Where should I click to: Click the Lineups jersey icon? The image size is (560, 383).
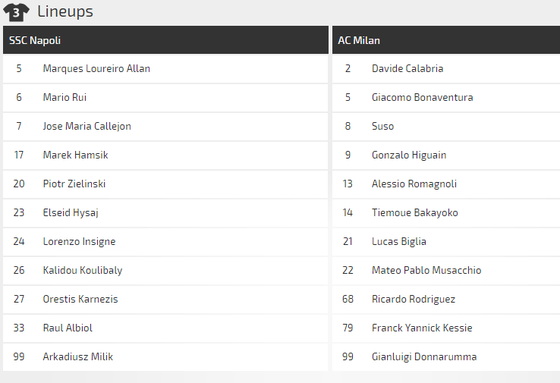(x=16, y=13)
